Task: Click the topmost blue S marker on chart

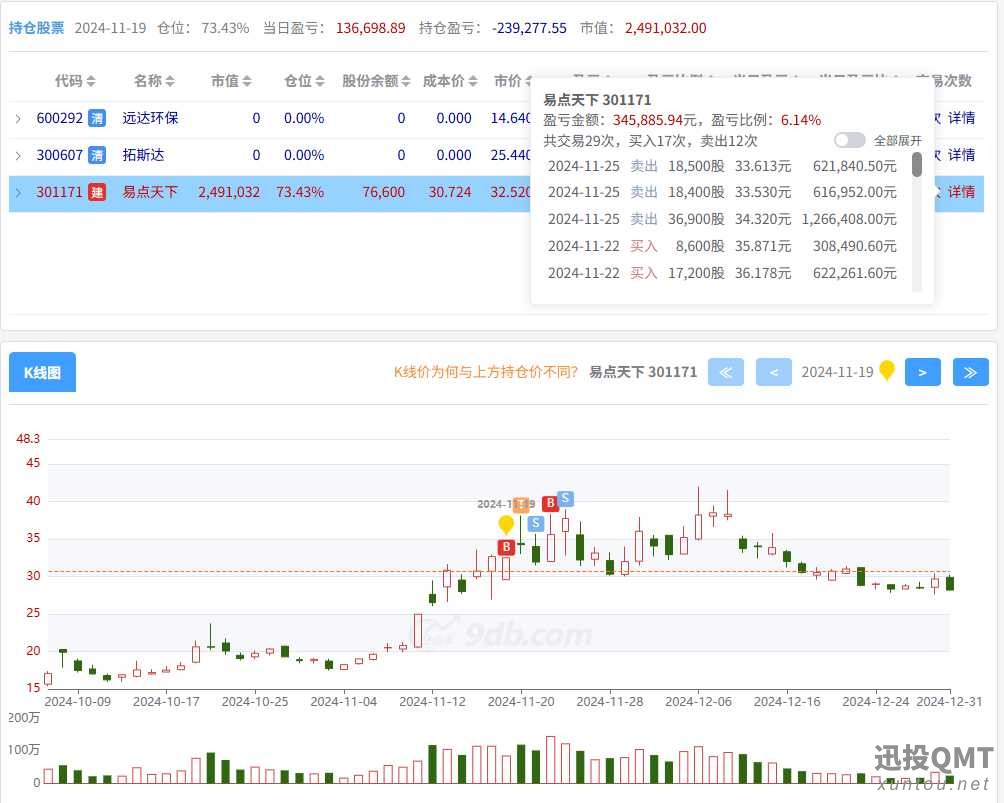Action: pos(565,498)
